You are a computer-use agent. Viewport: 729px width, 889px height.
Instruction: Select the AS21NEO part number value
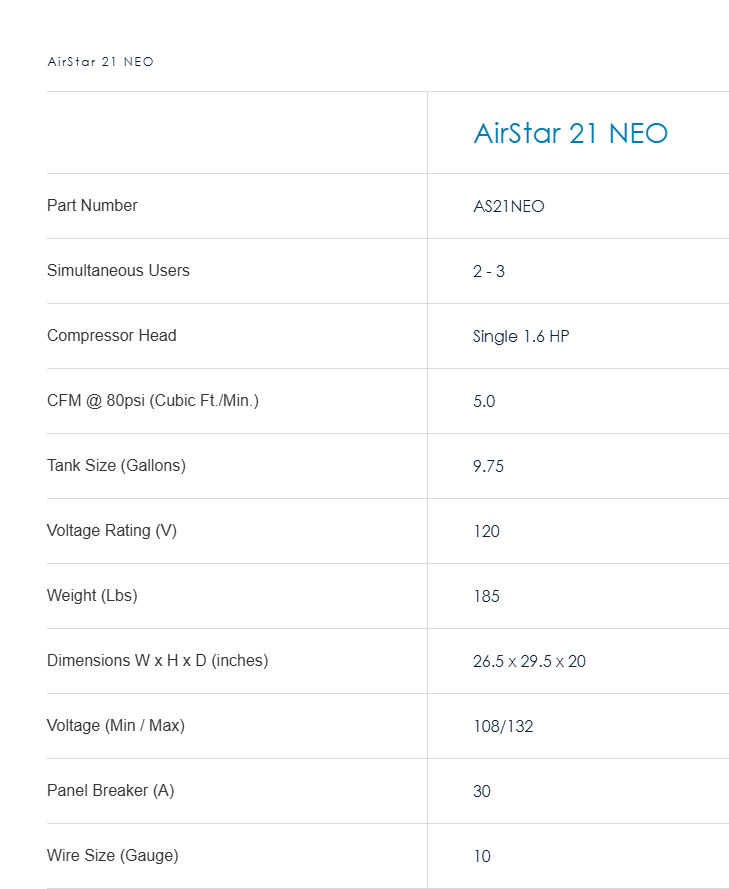tap(508, 206)
